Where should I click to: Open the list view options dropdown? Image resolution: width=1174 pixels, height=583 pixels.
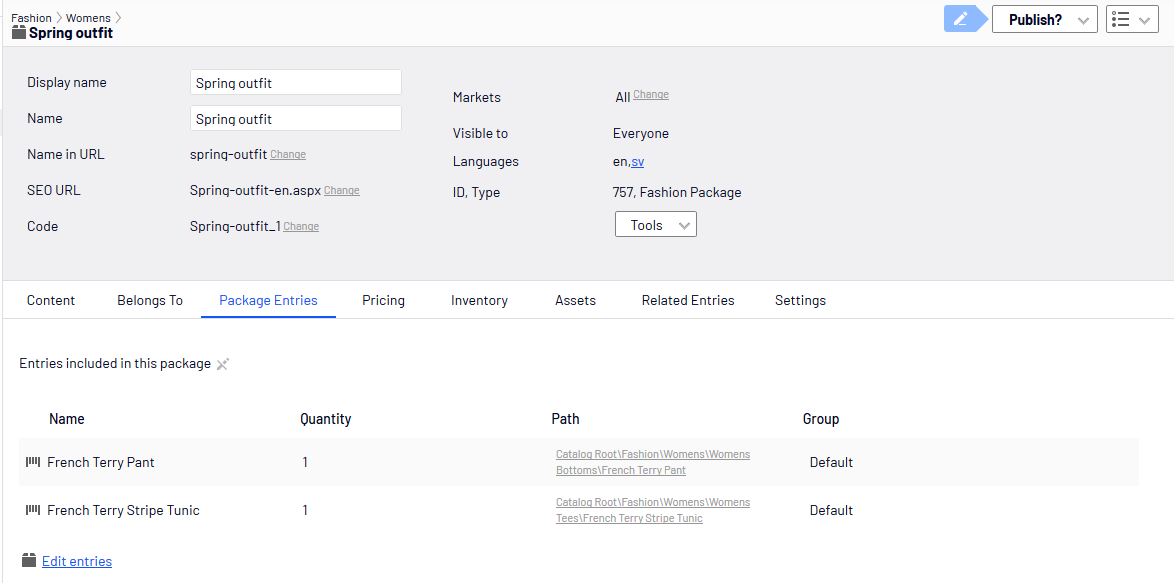coord(1132,19)
